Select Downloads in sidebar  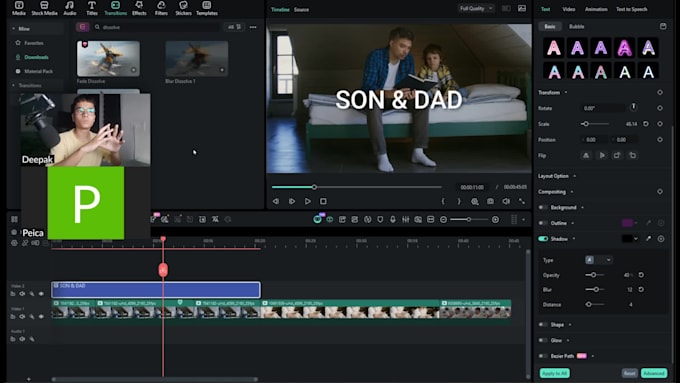tap(36, 57)
